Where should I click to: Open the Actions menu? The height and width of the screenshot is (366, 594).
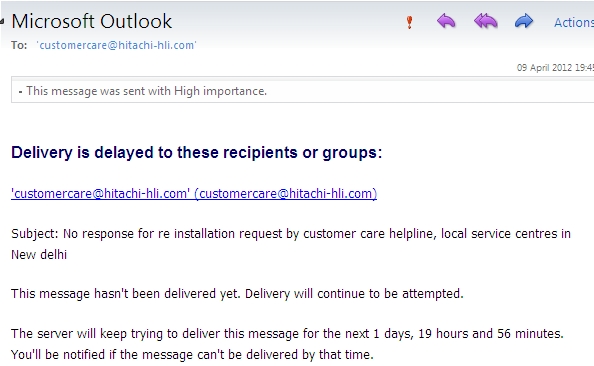coord(574,22)
